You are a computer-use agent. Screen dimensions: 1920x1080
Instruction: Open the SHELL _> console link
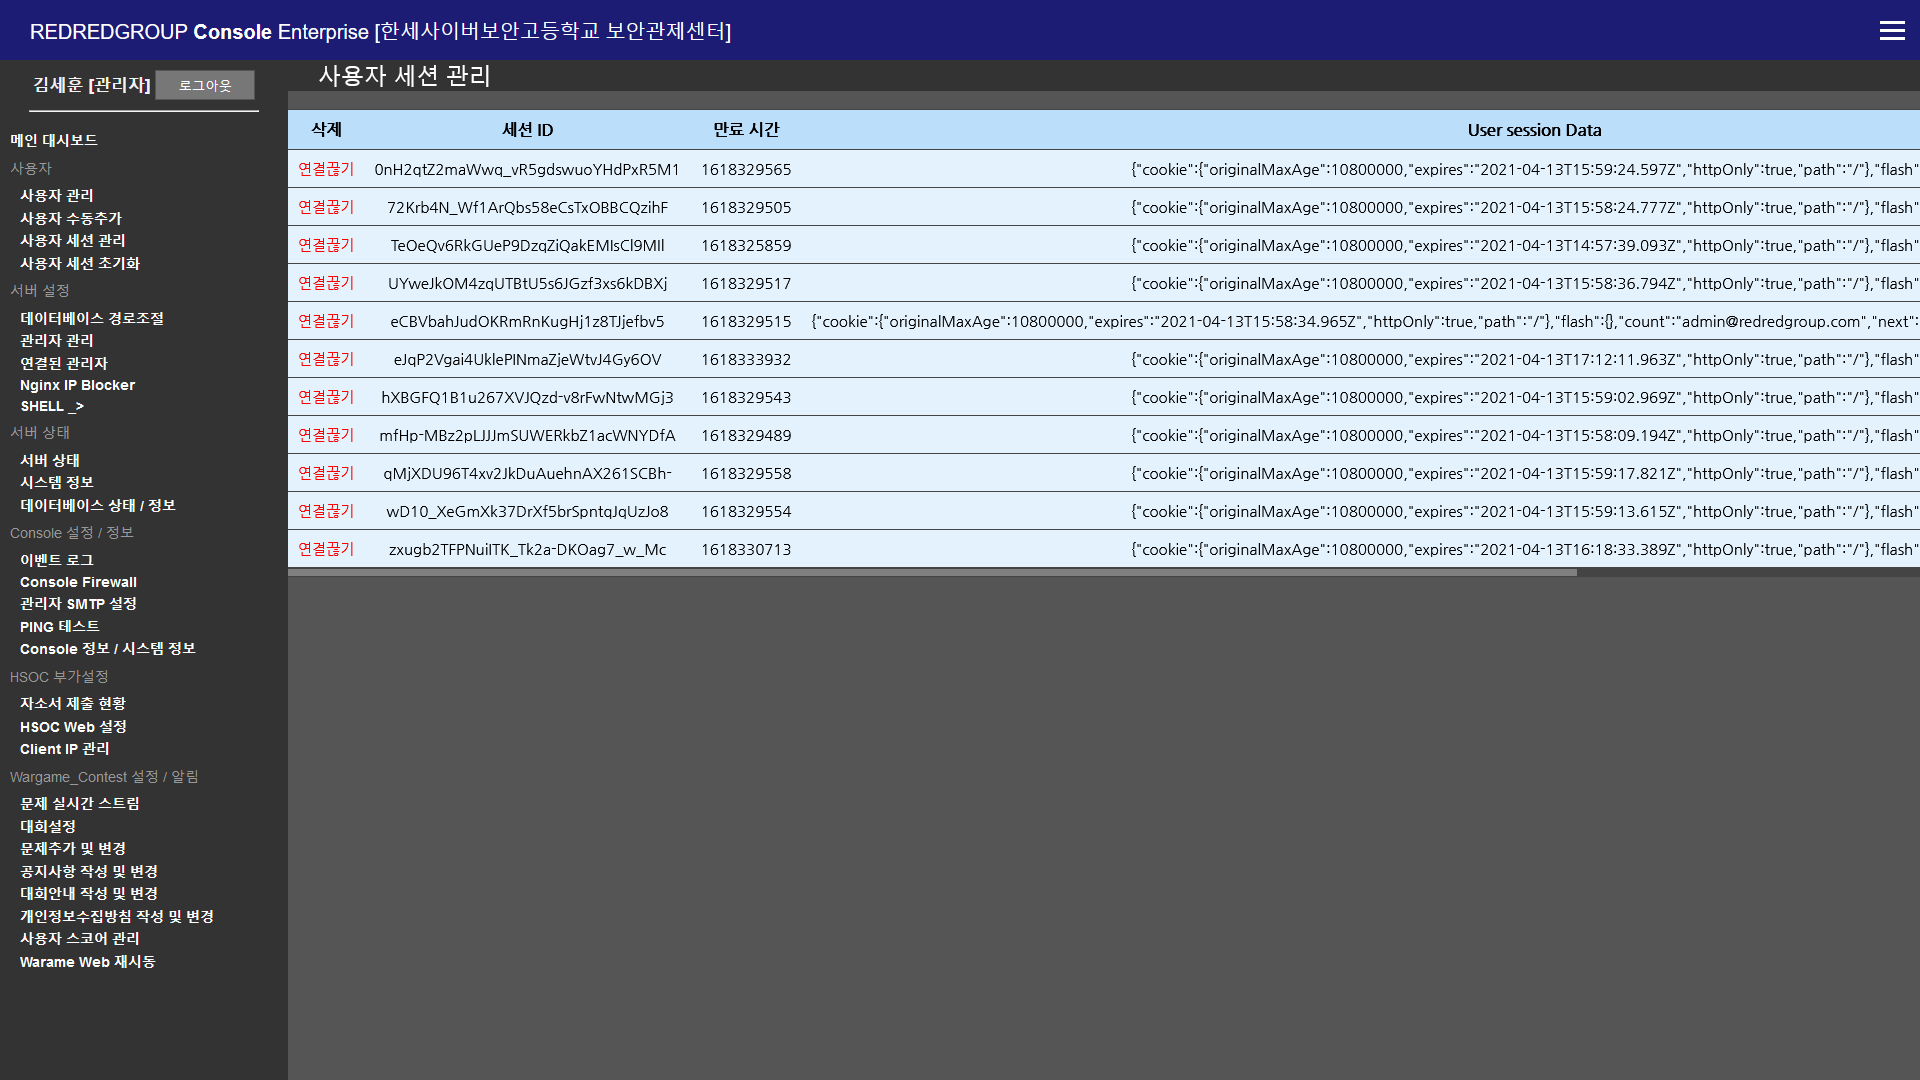(52, 407)
